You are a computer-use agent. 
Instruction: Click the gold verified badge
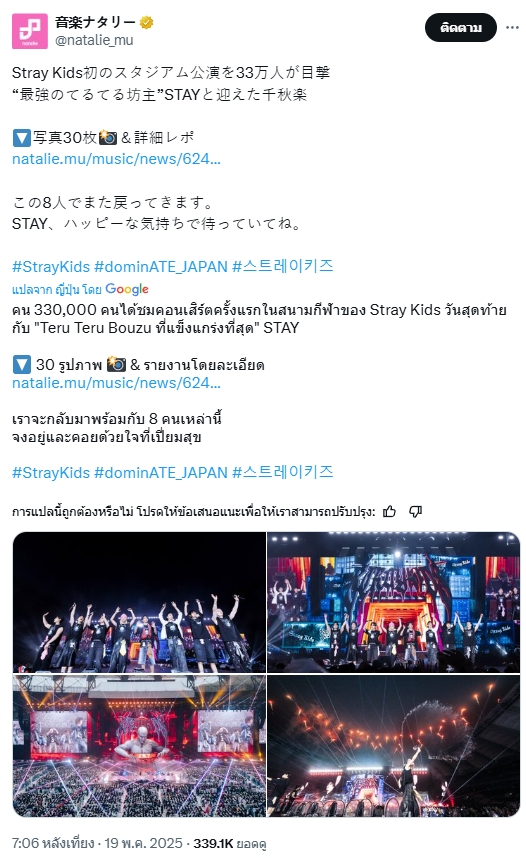tap(147, 22)
